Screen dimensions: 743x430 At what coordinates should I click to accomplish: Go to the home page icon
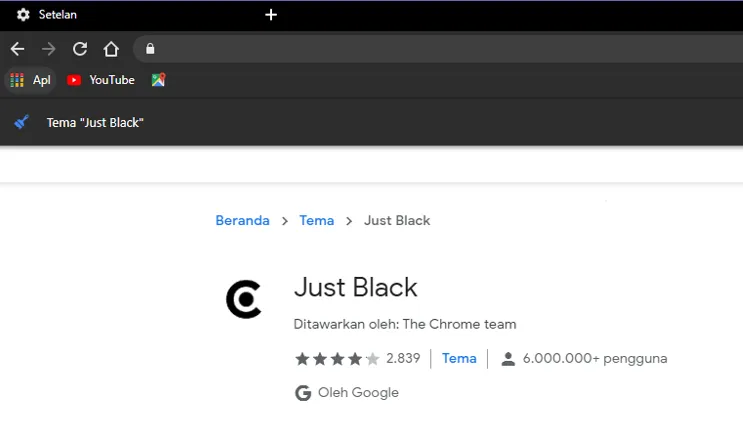tap(111, 49)
